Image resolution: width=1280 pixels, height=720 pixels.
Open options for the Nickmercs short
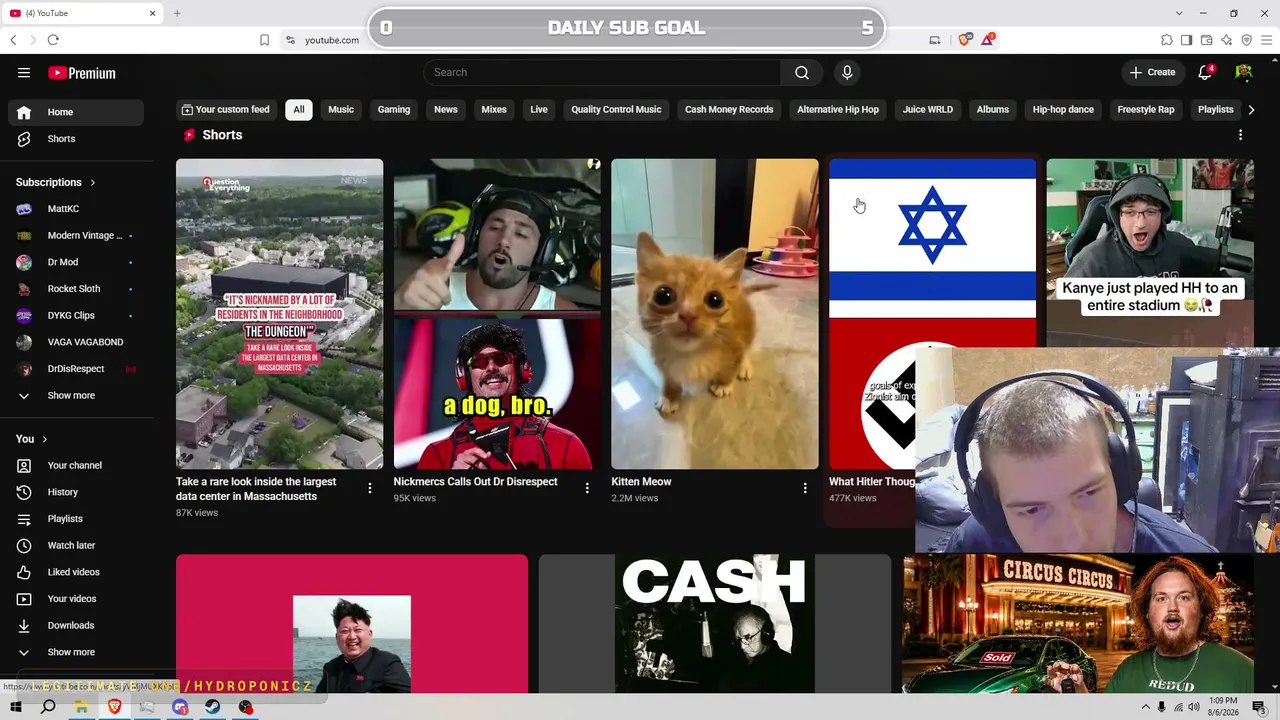point(587,488)
